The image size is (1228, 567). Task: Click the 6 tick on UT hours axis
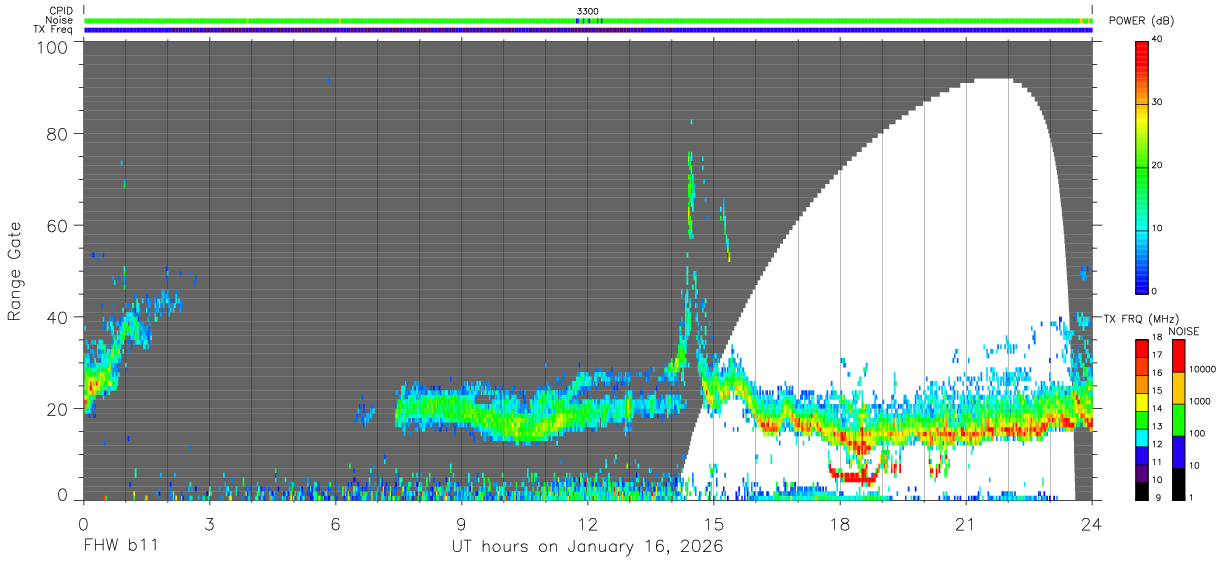coord(335,522)
